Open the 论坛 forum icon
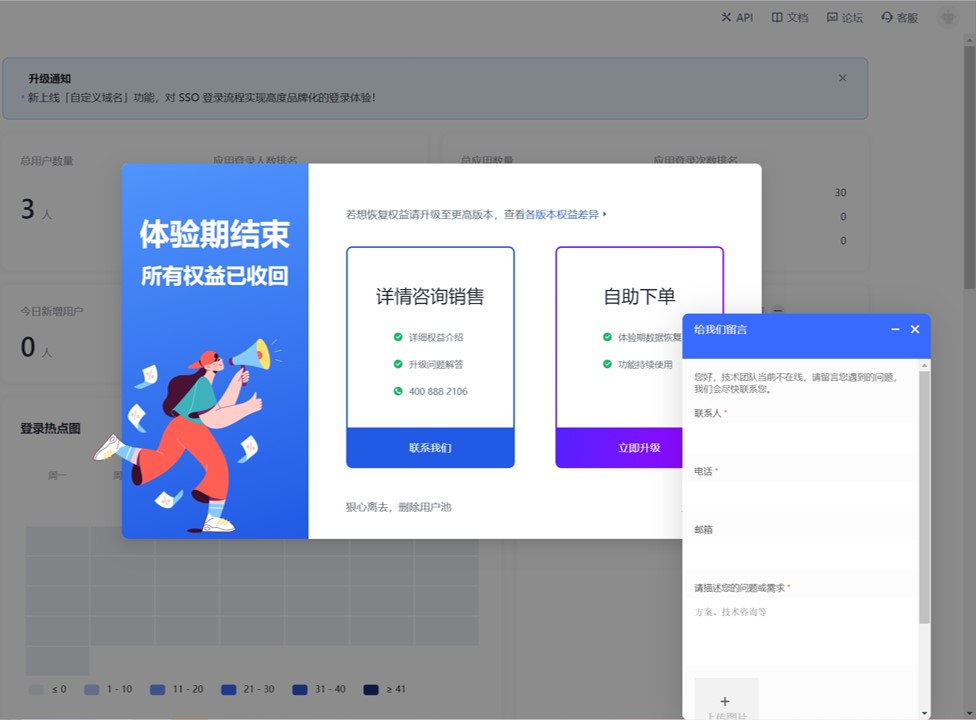This screenshot has height=720, width=976. point(832,18)
